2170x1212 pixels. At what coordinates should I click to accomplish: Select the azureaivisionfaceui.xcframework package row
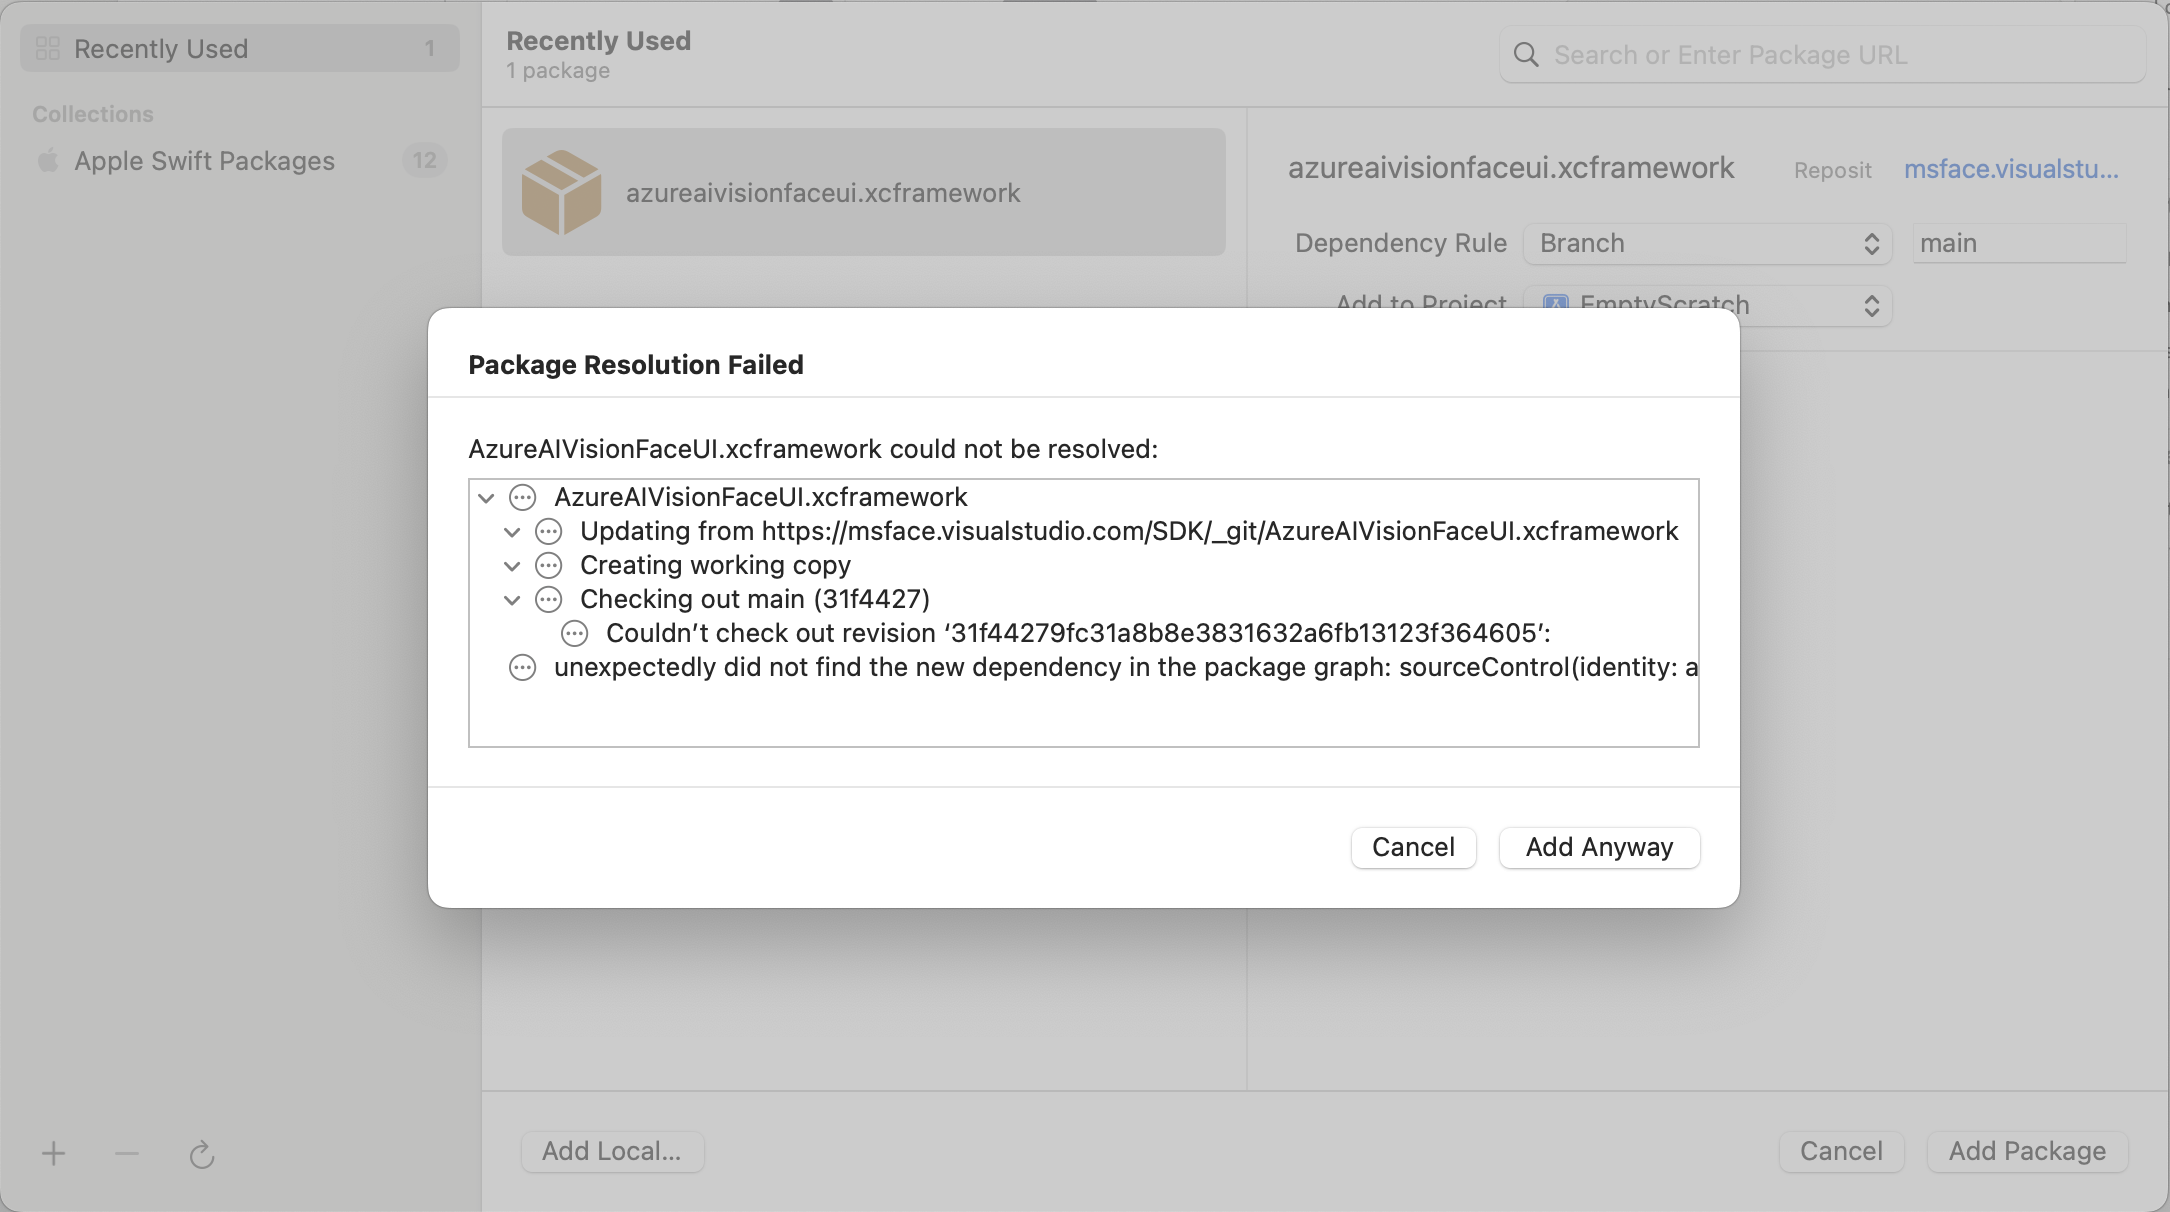point(864,192)
